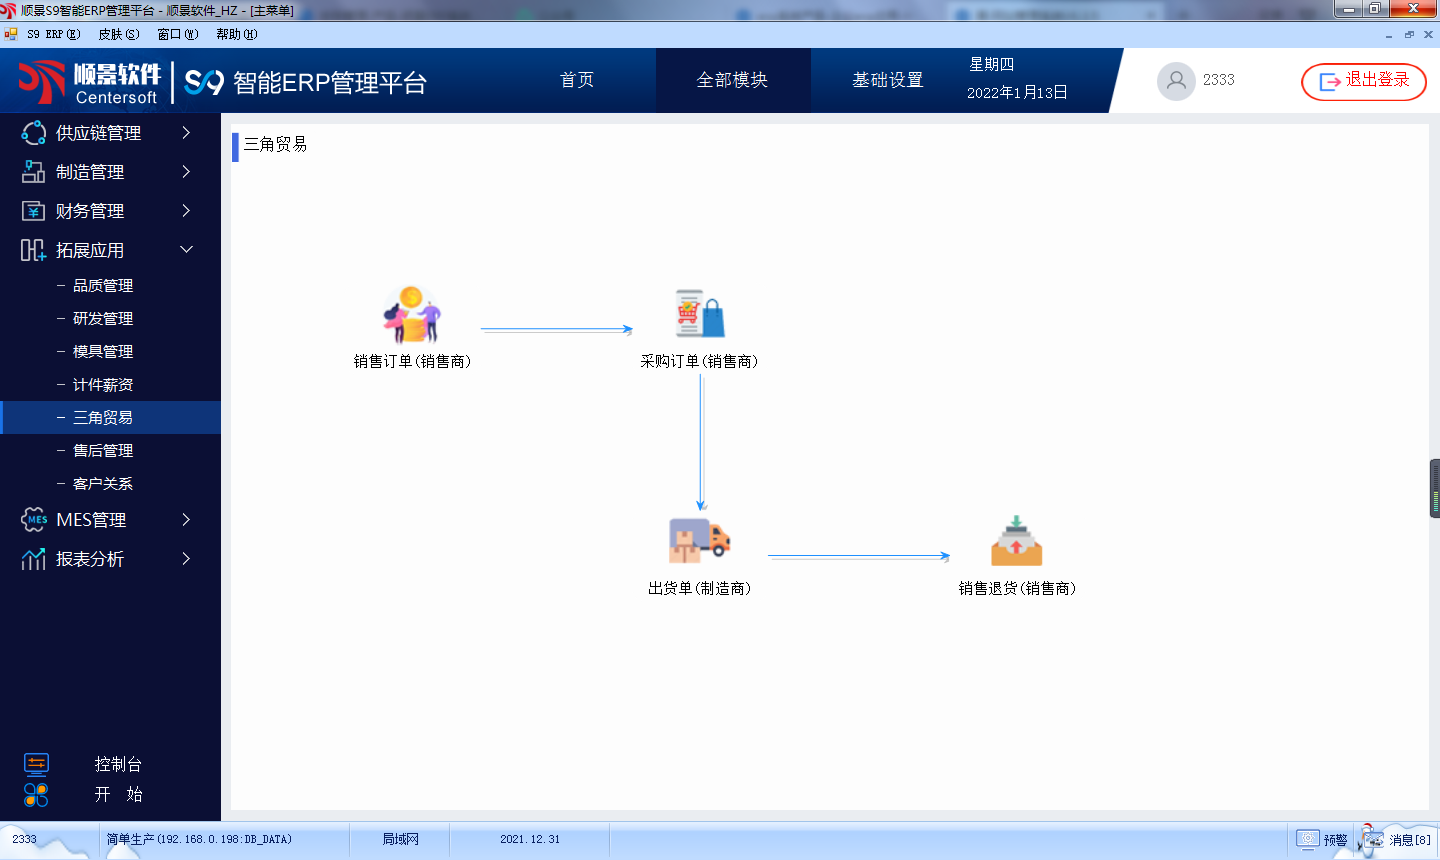Click the 开 始 start label

click(x=118, y=794)
